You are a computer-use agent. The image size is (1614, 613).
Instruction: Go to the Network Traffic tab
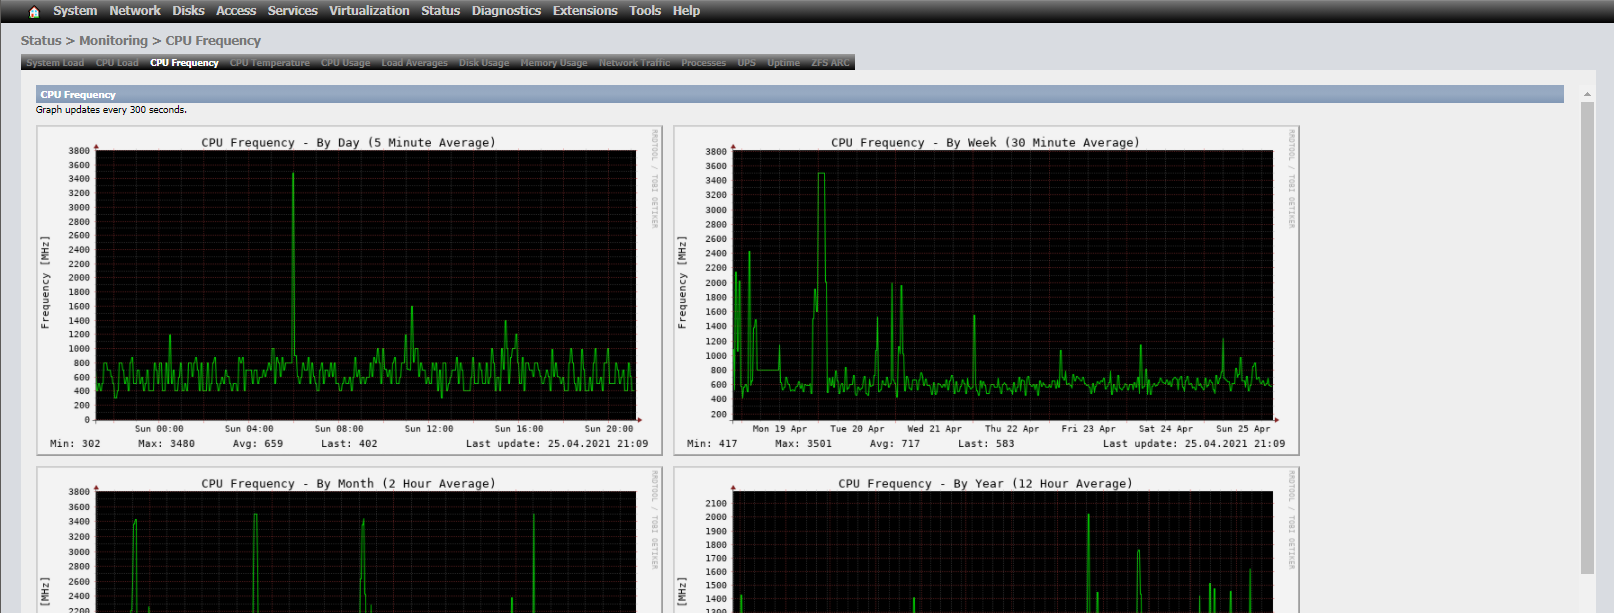(634, 63)
